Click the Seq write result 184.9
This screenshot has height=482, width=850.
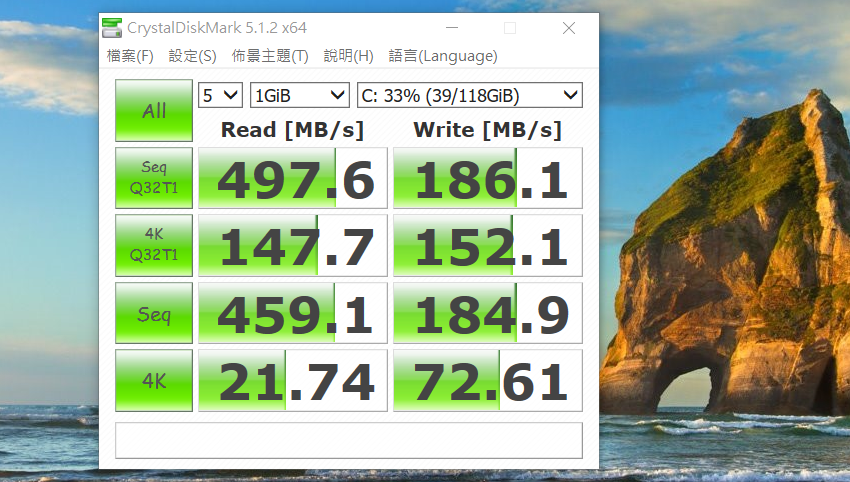pyautogui.click(x=488, y=313)
